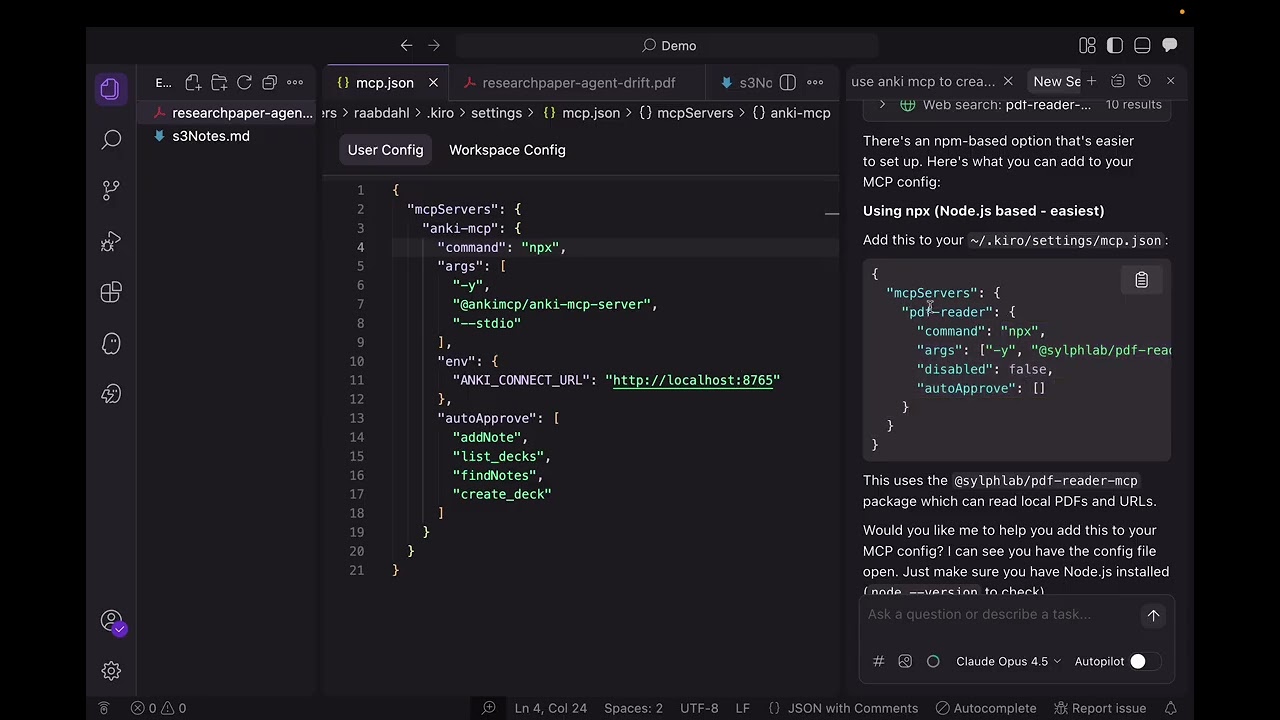Change indentation via Spaces: 2
The height and width of the screenshot is (720, 1280).
tap(633, 708)
